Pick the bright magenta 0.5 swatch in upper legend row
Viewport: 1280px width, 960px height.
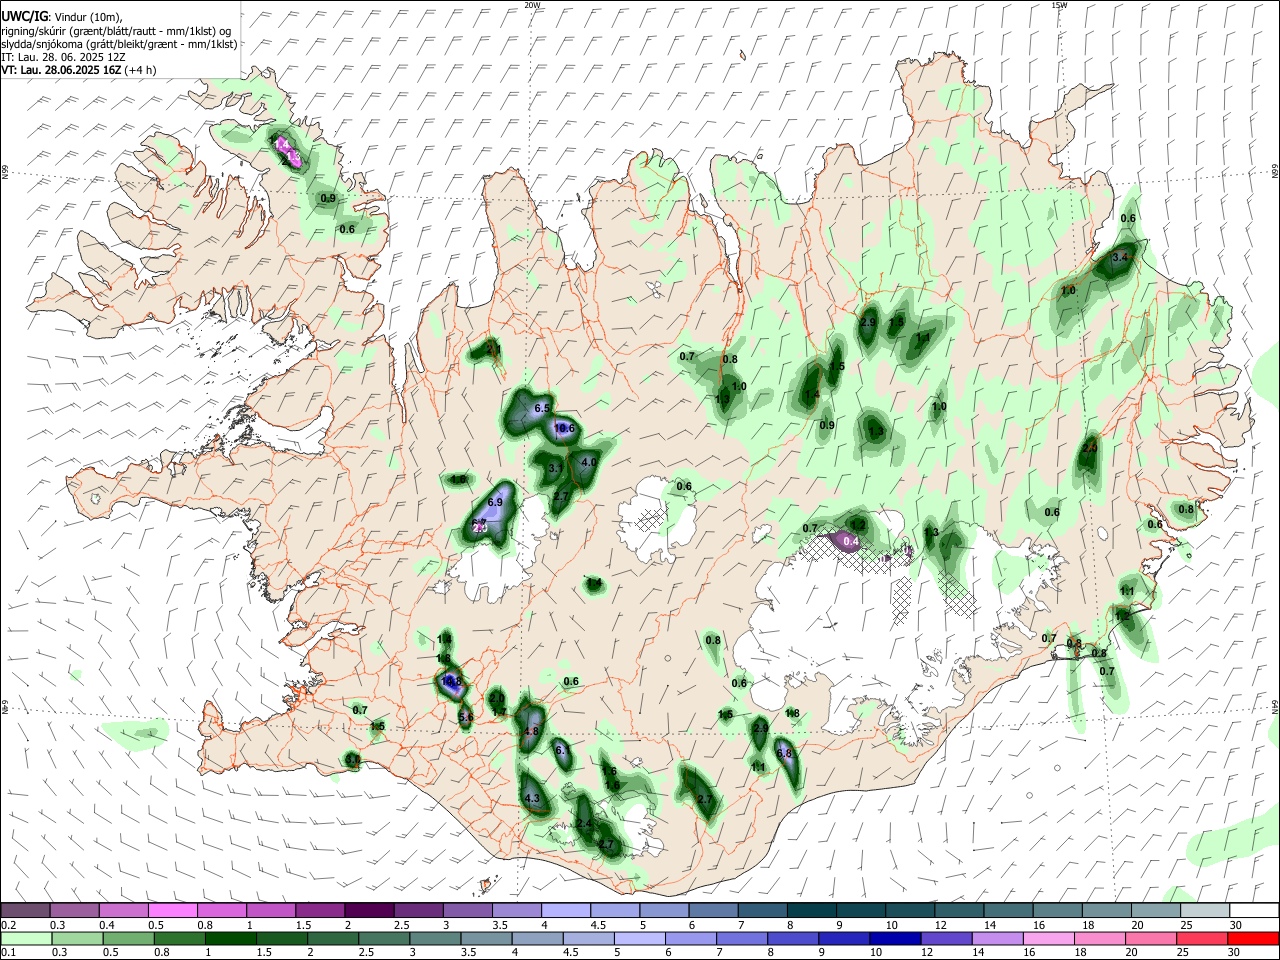[172, 910]
